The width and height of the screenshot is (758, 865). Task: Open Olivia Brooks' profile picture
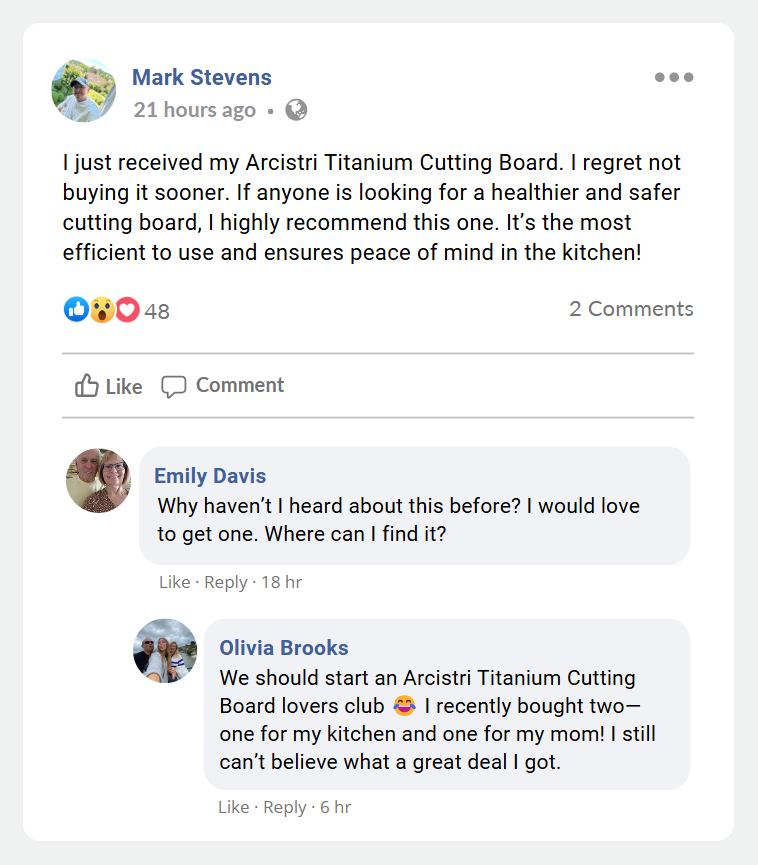(165, 651)
